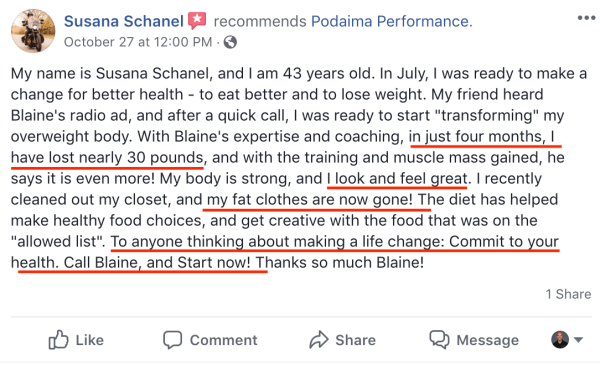Expand the dropdown arrow next to small avatar

click(578, 340)
